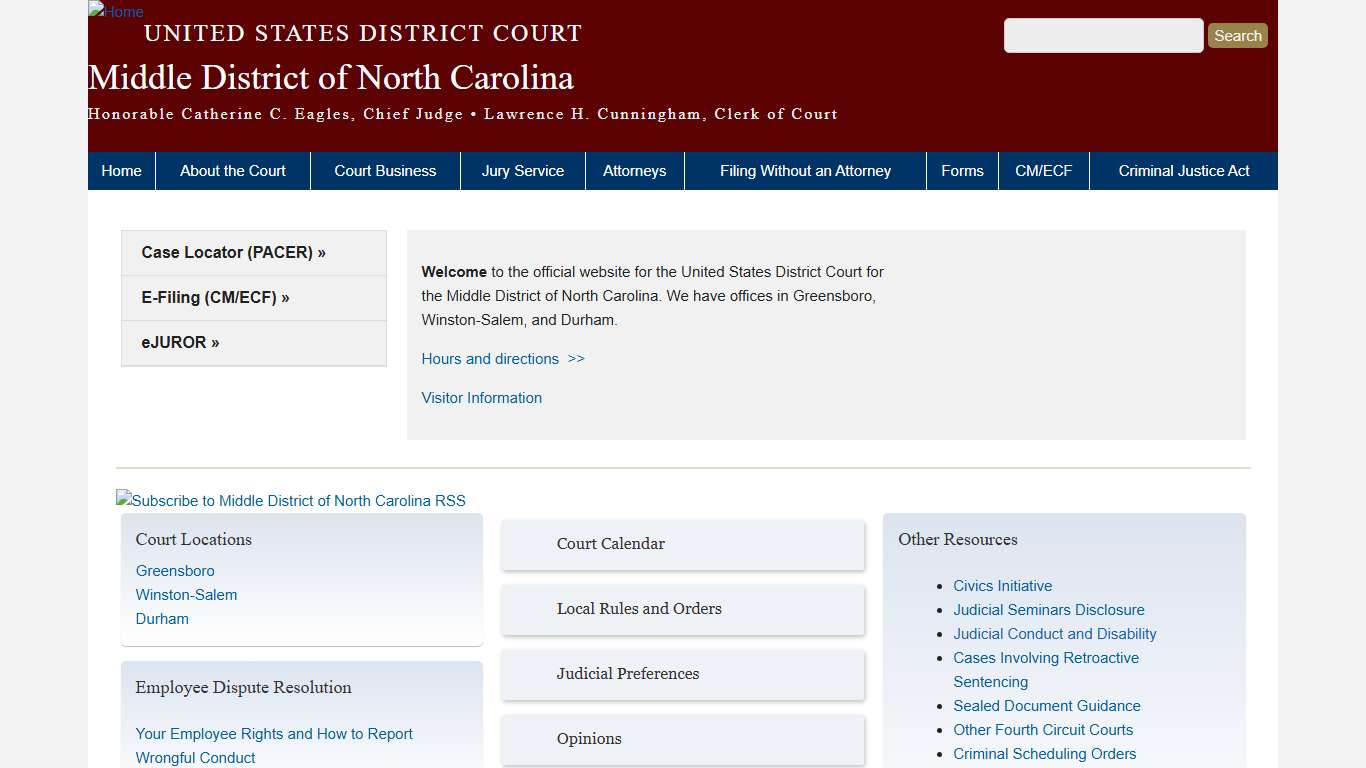Image resolution: width=1366 pixels, height=768 pixels.
Task: Click the Criminal Justice Act tab
Action: (x=1184, y=170)
